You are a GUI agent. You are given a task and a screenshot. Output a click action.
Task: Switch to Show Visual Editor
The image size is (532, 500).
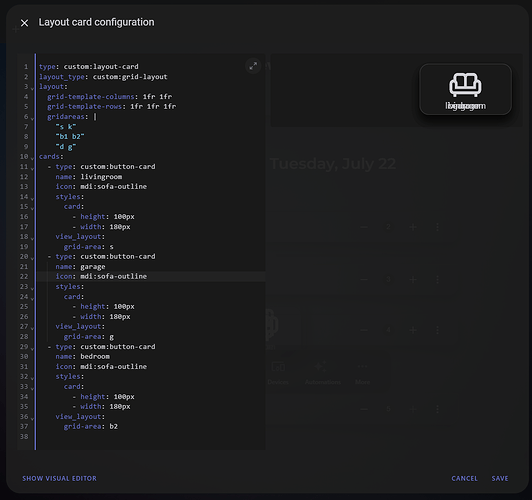coord(59,478)
